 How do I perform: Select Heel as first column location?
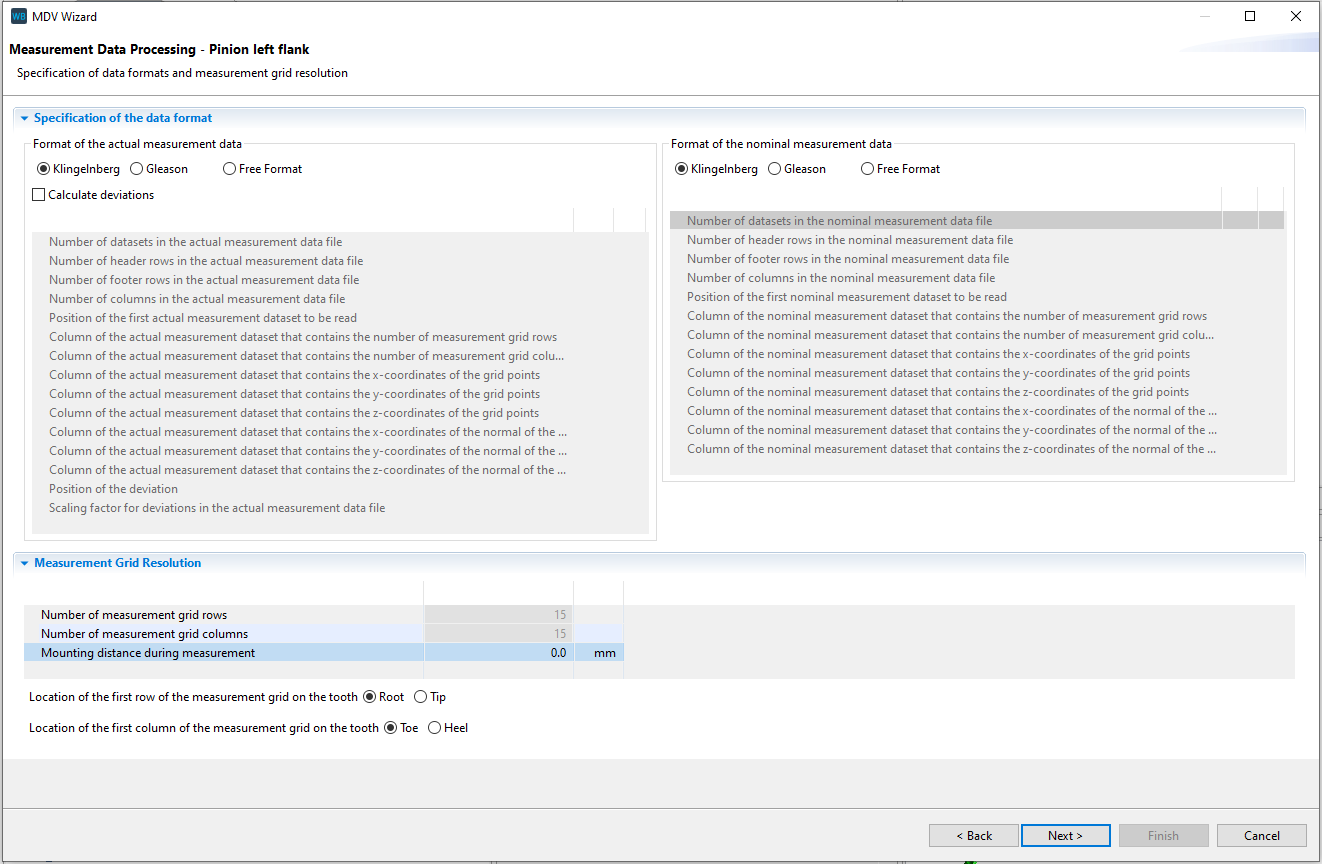click(434, 727)
